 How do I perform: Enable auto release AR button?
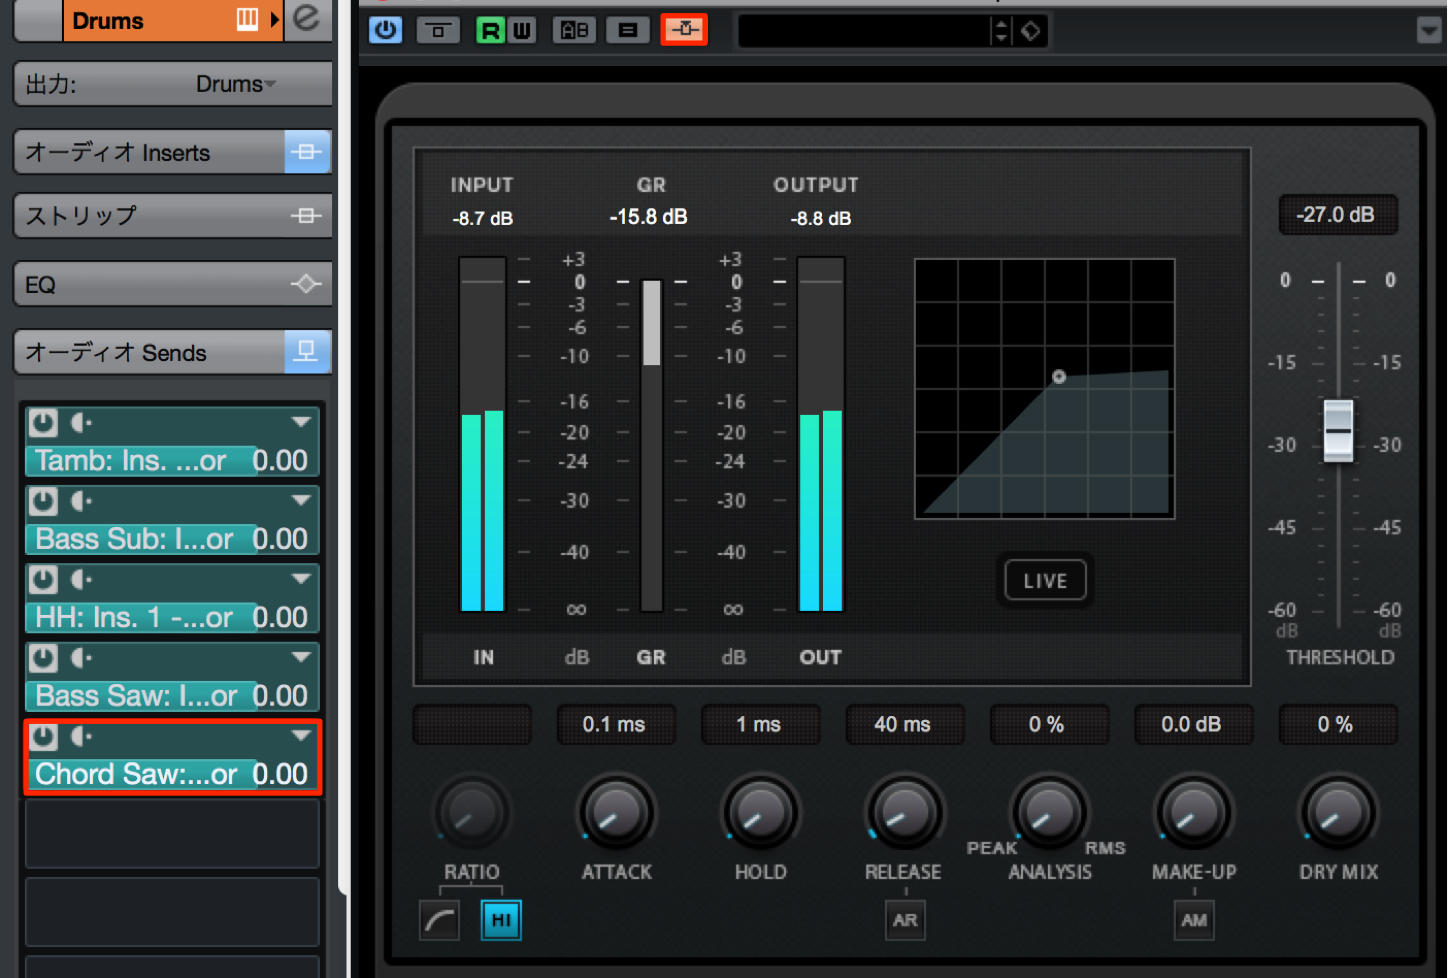click(x=905, y=920)
